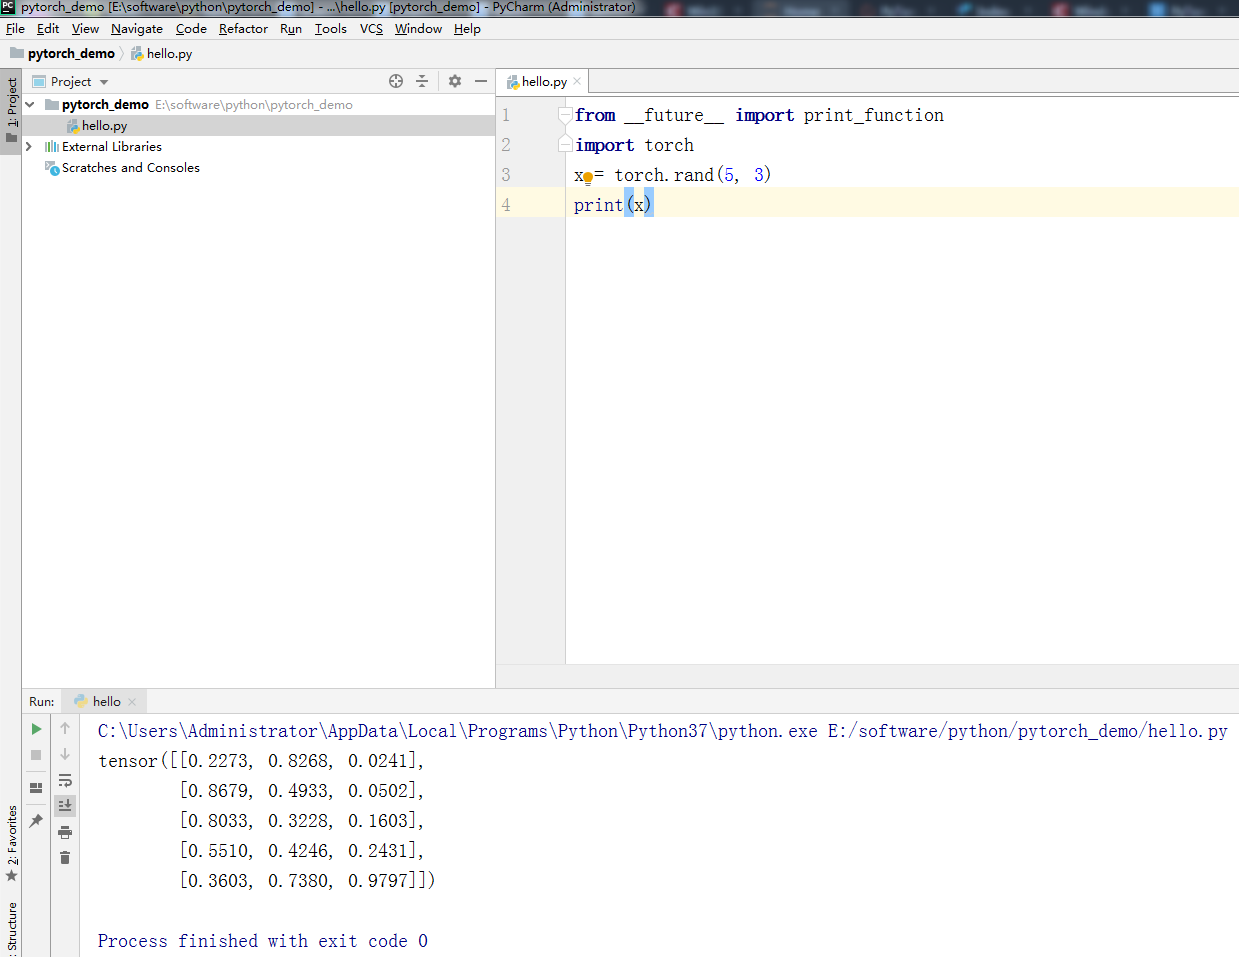The height and width of the screenshot is (957, 1239).
Task: Click the restore layout icon in Run panel
Action: (x=36, y=788)
